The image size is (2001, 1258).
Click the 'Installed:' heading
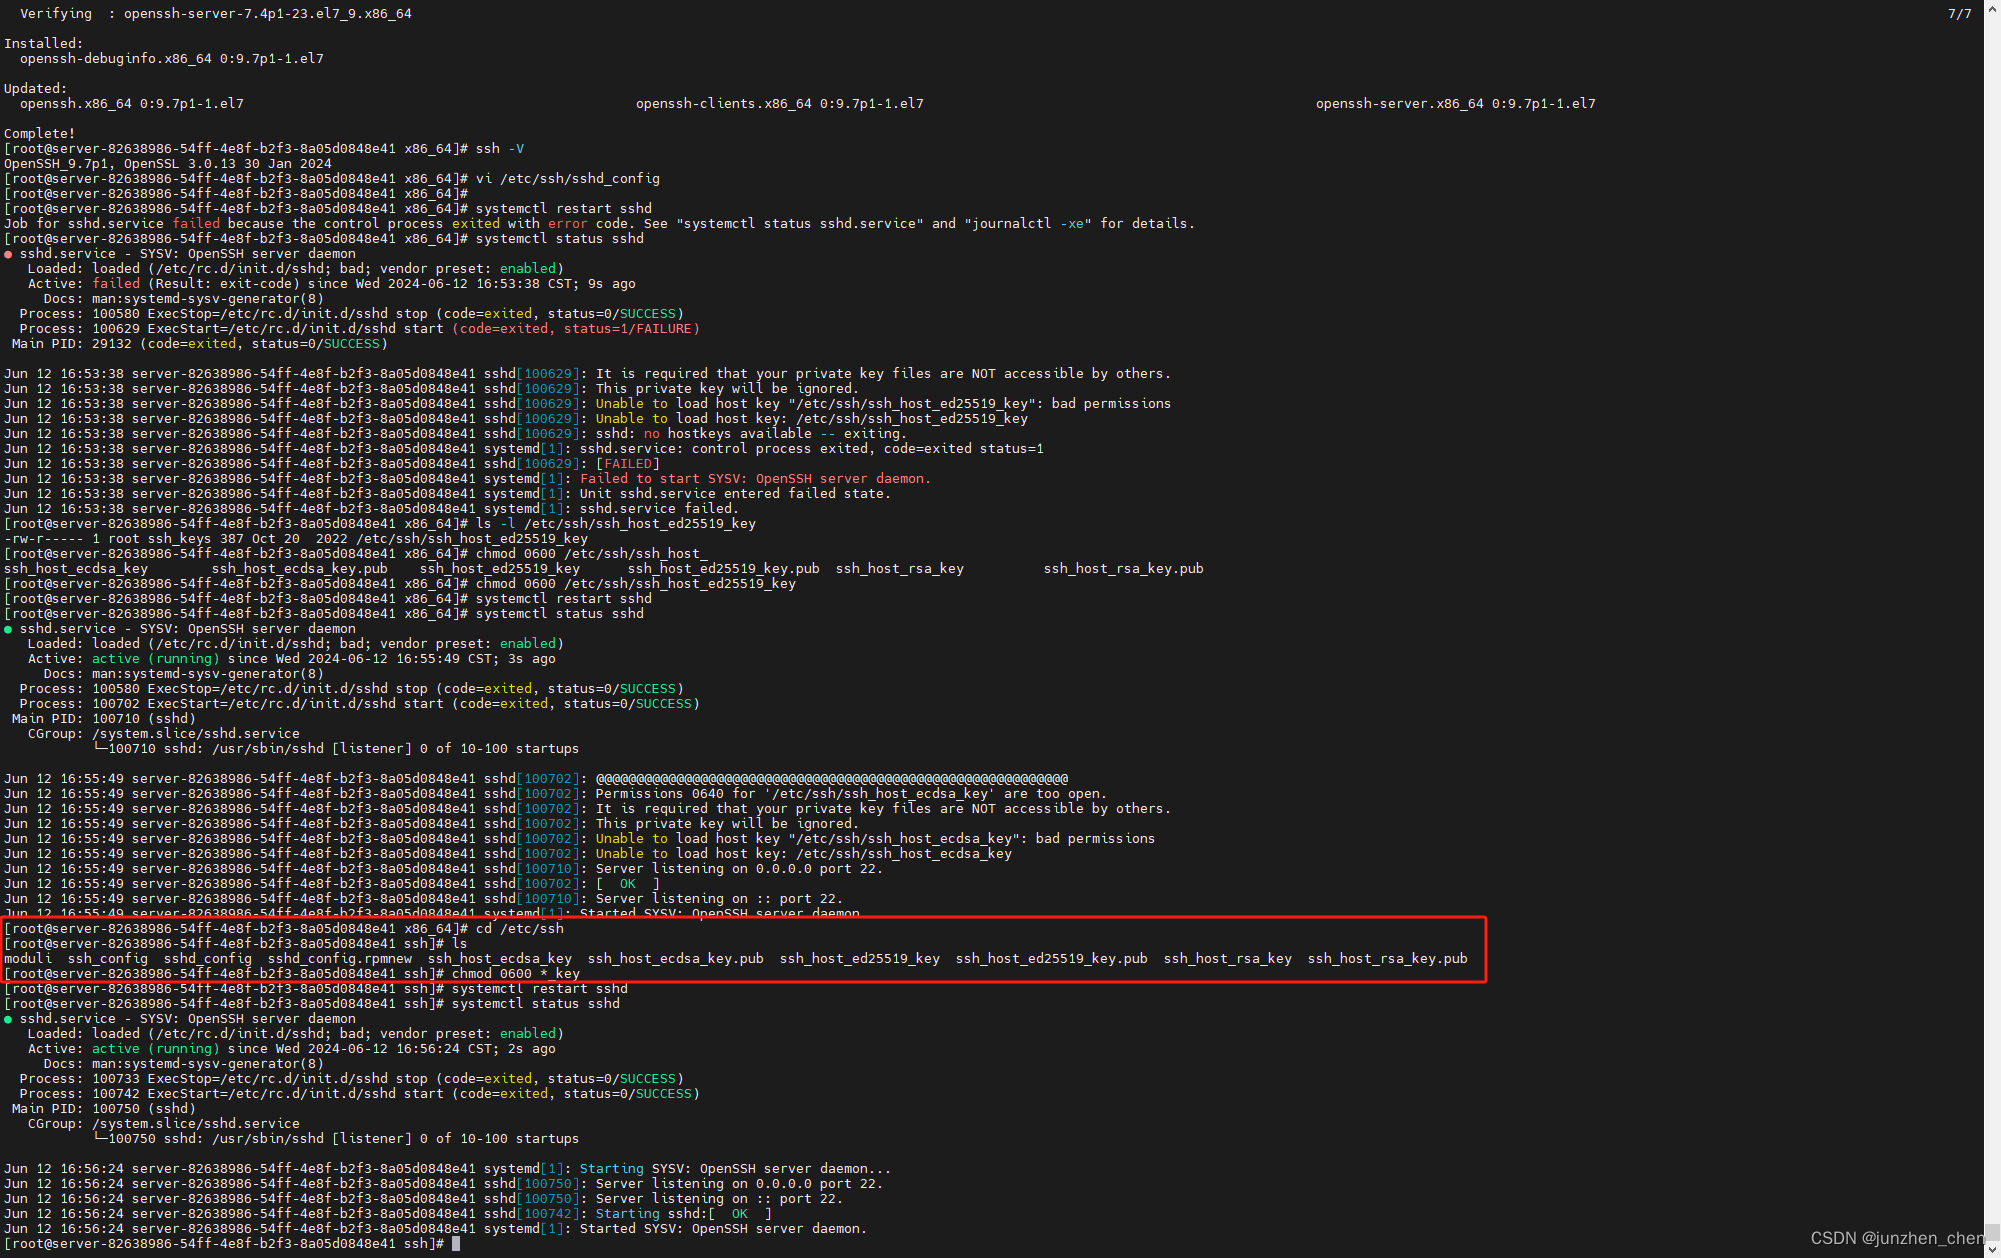[x=43, y=43]
